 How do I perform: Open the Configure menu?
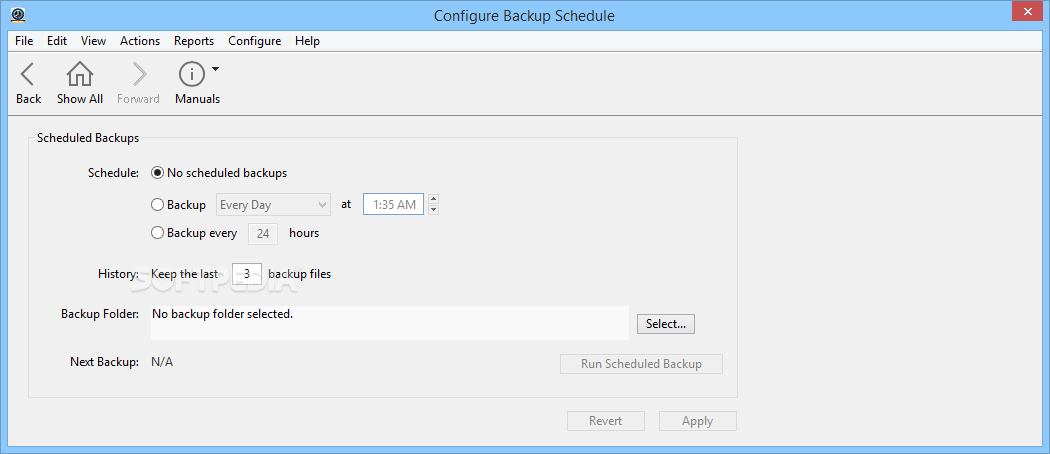(x=254, y=41)
